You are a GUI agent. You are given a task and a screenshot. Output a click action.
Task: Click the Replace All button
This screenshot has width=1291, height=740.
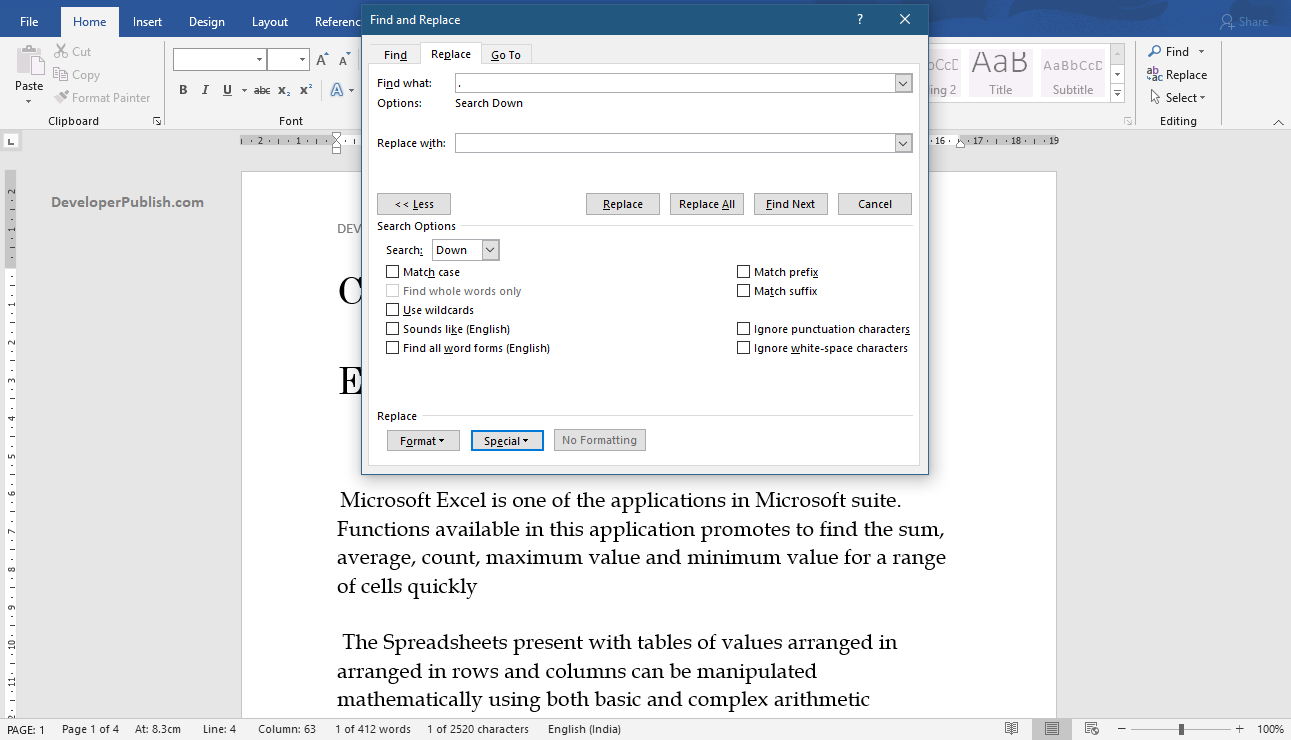(706, 203)
